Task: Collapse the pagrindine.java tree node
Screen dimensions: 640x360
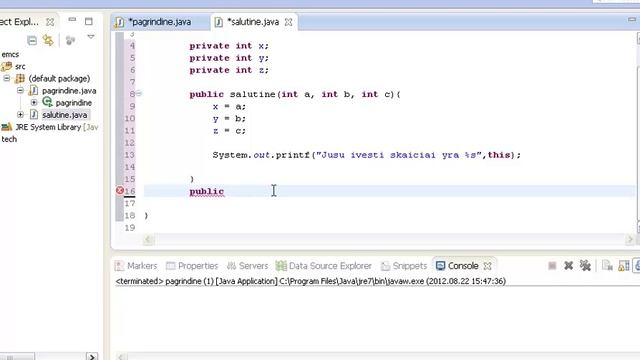Action: pyautogui.click(x=20, y=91)
